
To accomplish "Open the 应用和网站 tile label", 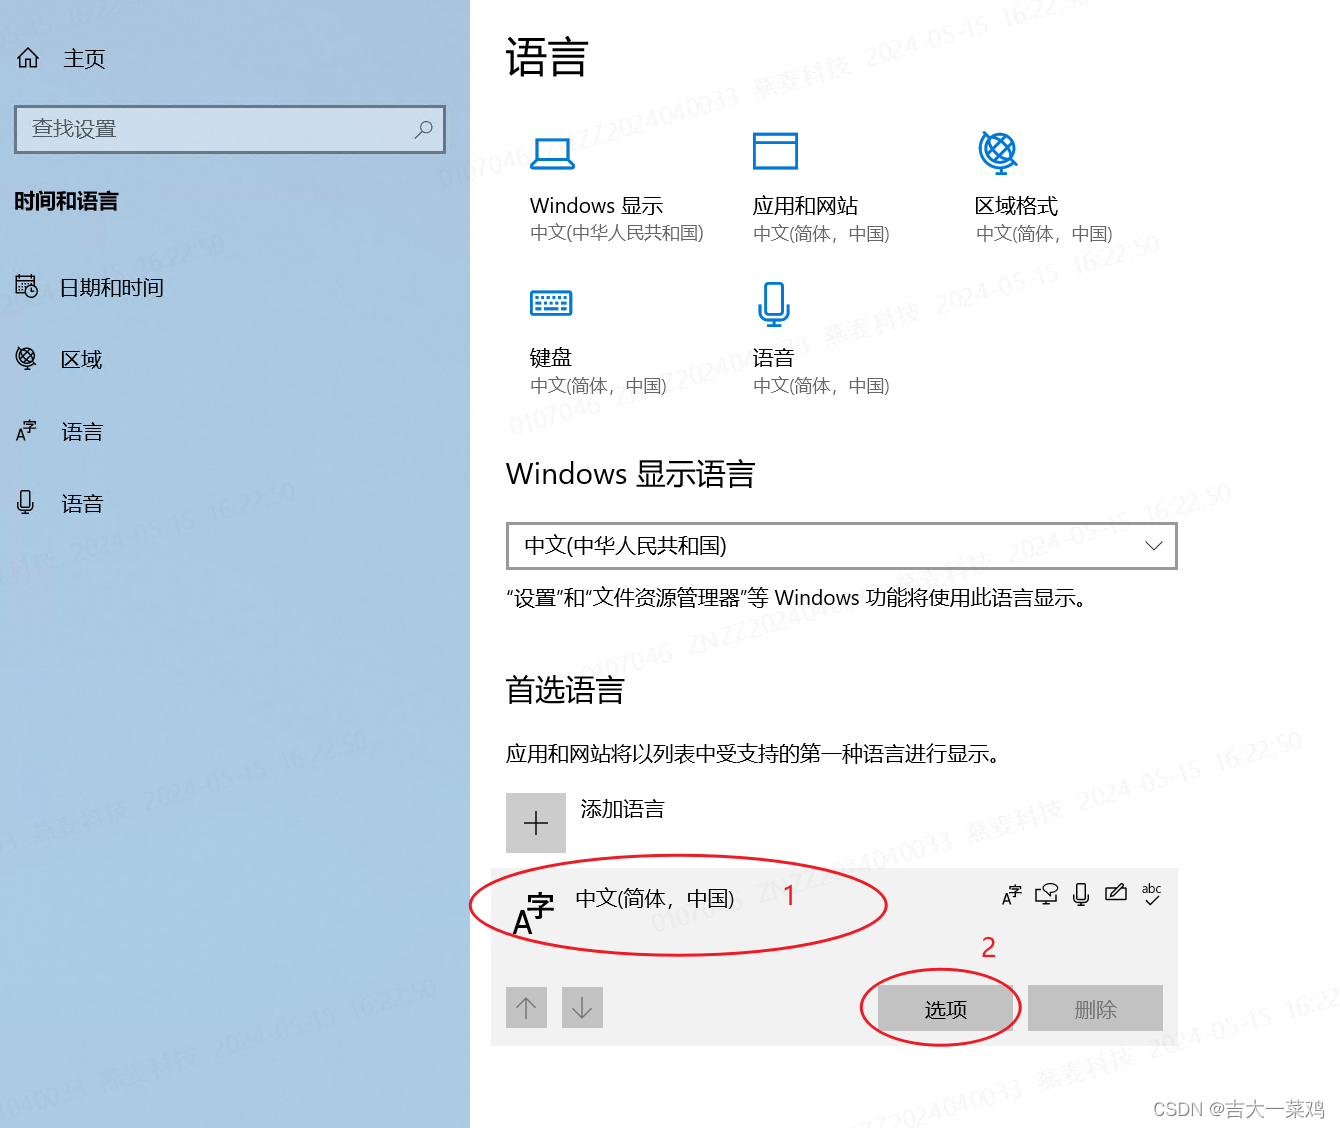I will click(805, 206).
